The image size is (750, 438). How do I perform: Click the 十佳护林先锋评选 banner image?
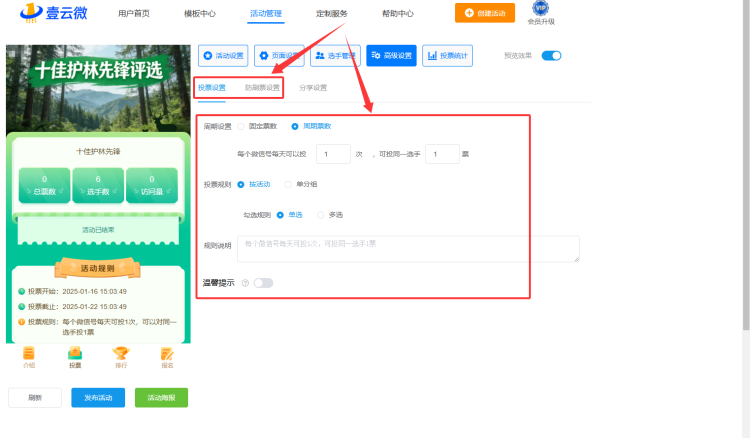[98, 88]
